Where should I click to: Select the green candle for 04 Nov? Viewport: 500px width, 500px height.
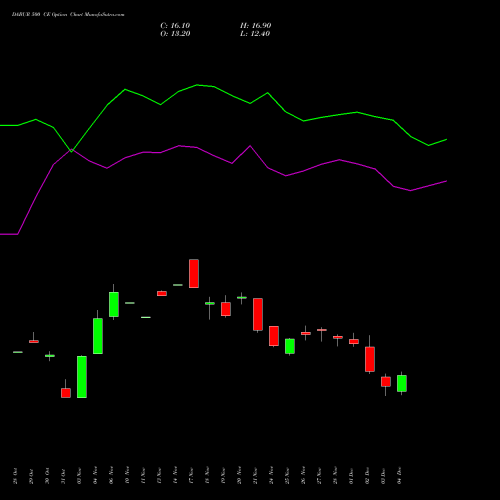point(98,336)
